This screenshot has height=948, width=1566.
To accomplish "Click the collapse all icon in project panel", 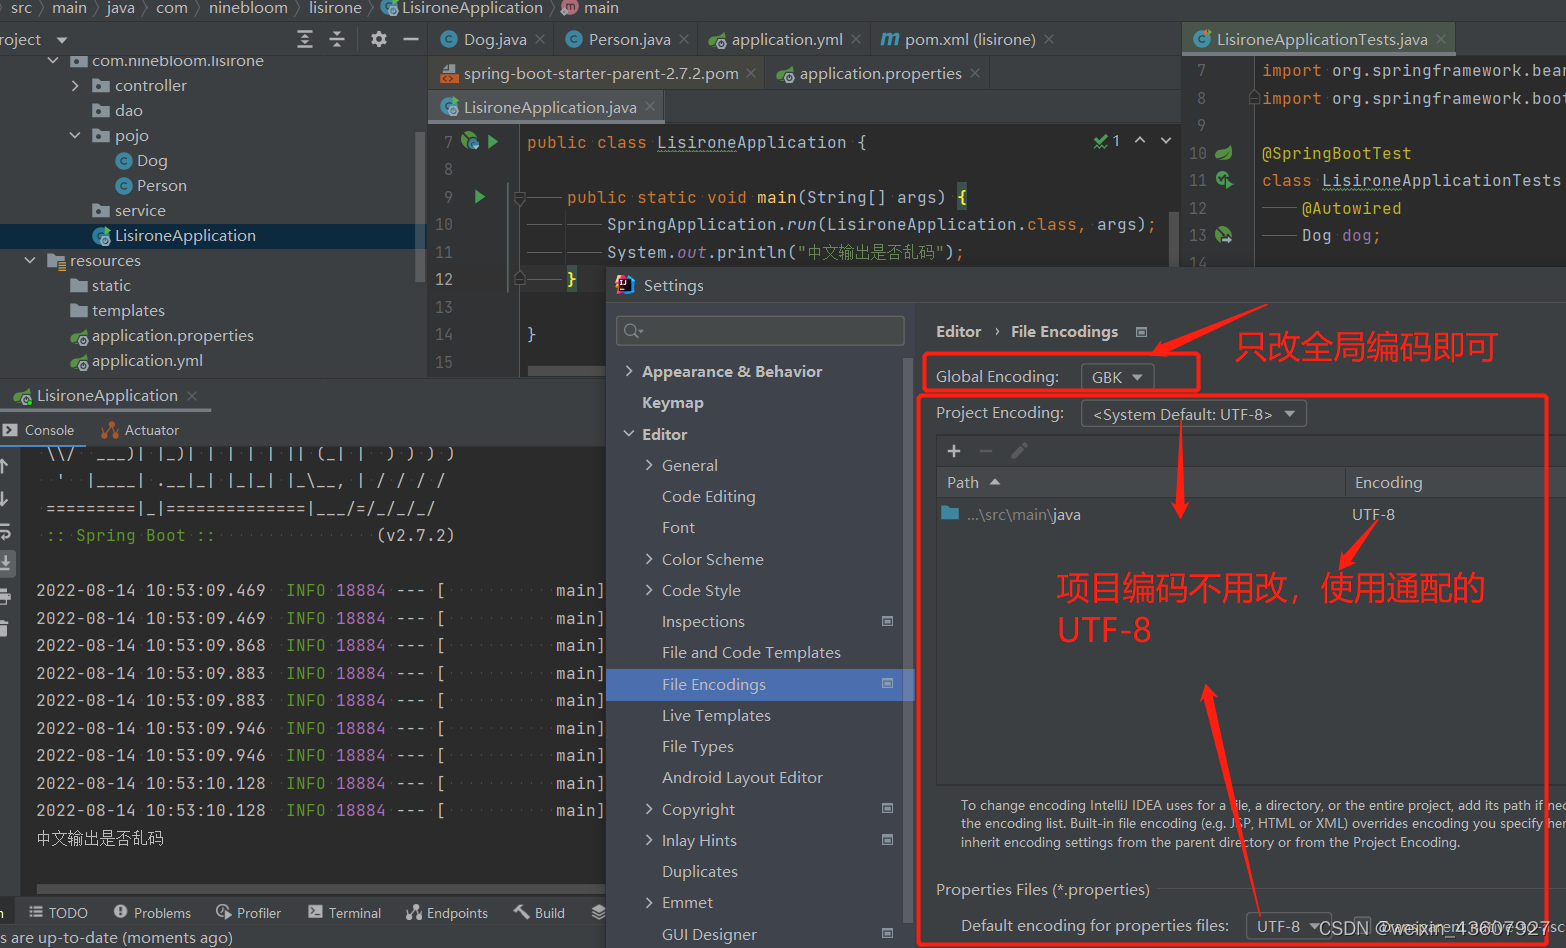I will pos(337,39).
